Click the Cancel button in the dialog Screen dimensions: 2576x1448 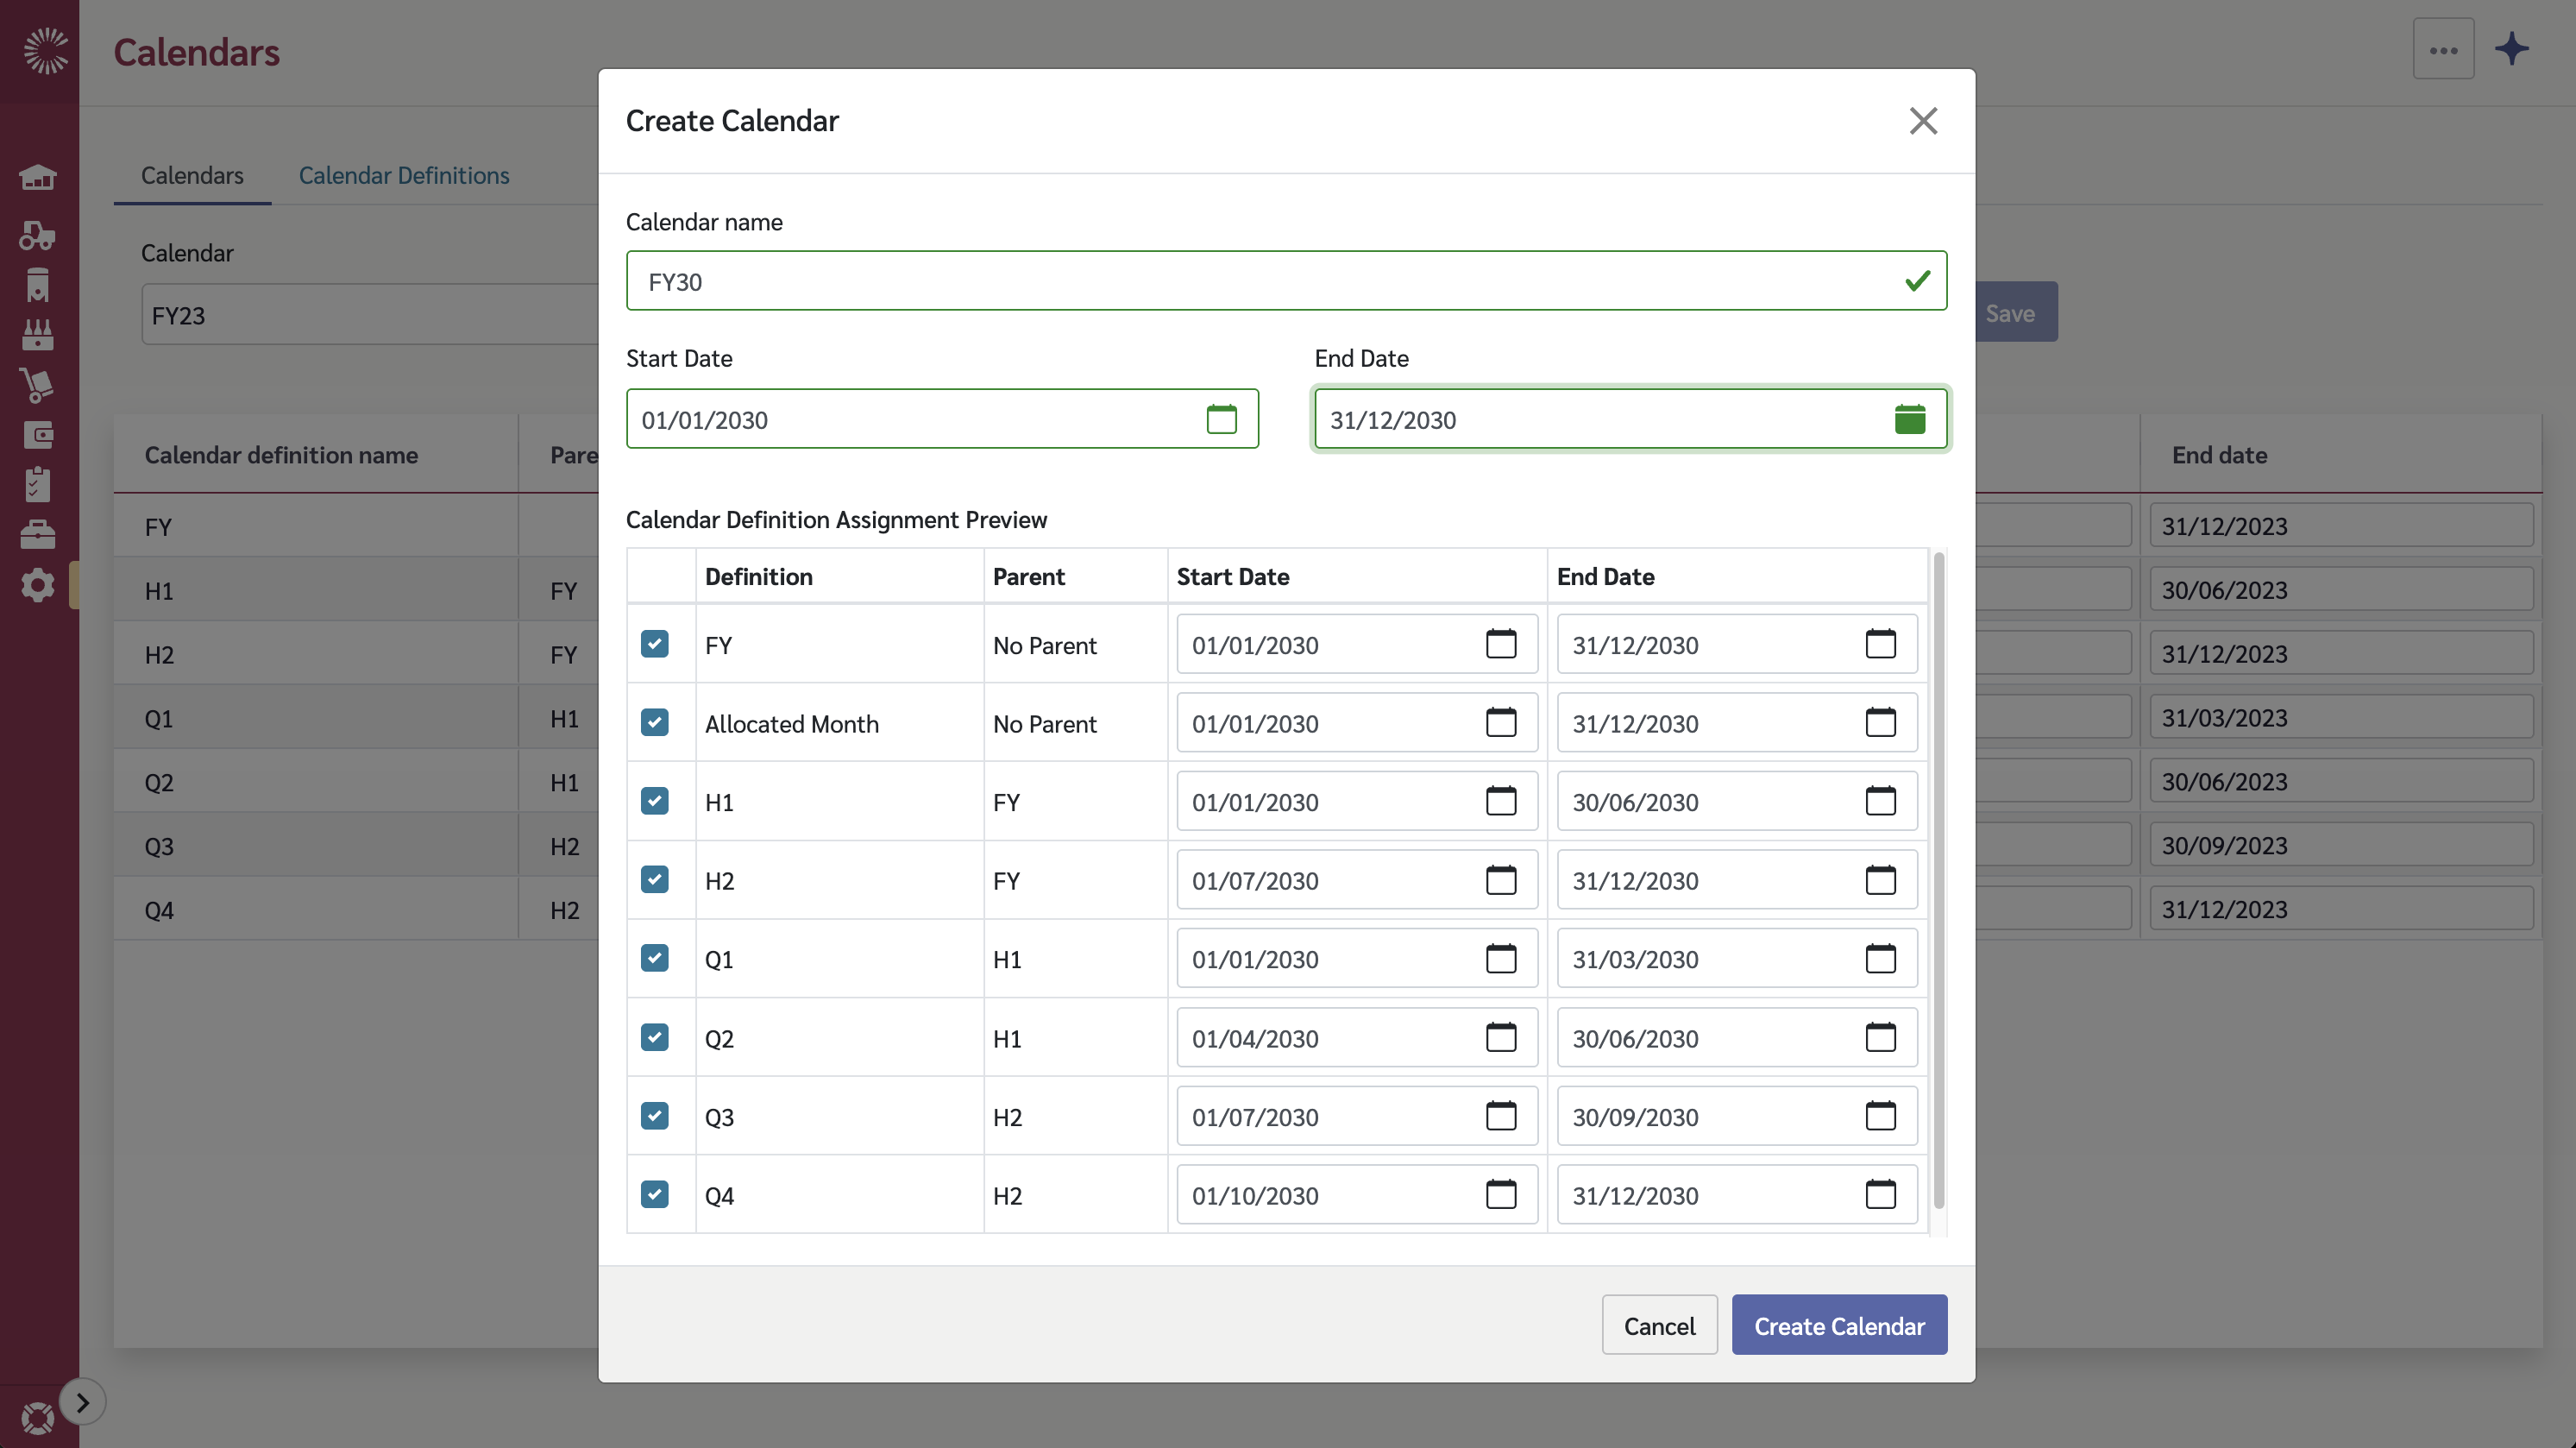pyautogui.click(x=1659, y=1325)
